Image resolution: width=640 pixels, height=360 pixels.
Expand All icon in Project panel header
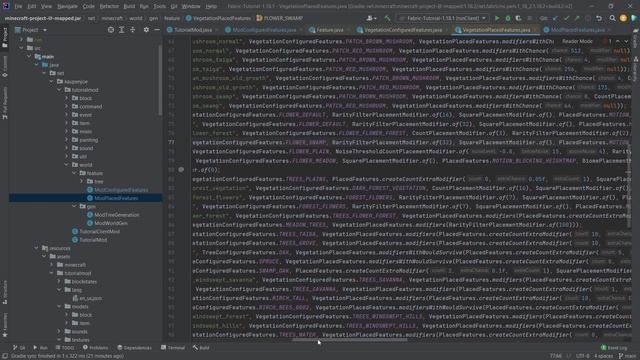pyautogui.click(x=122, y=30)
